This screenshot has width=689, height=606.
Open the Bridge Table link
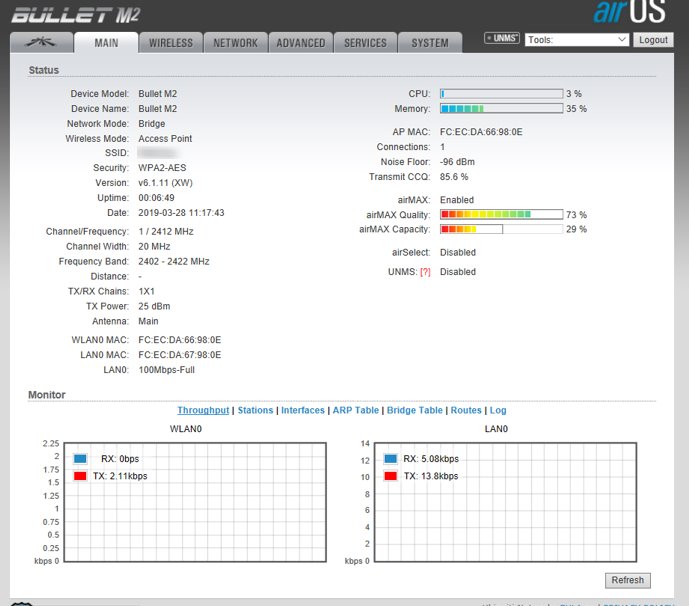pyautogui.click(x=414, y=410)
